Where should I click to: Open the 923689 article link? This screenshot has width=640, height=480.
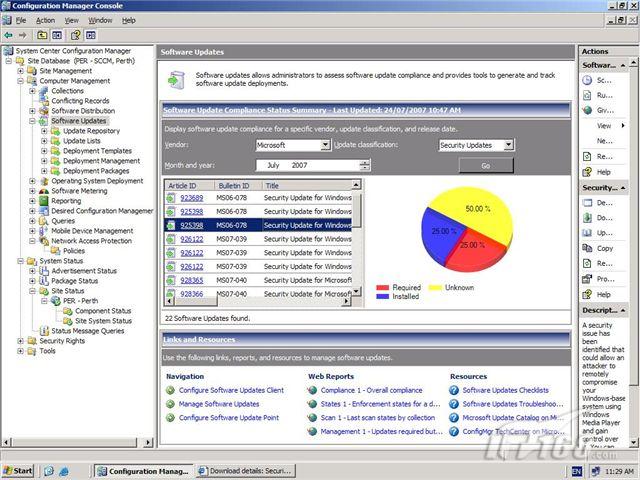click(x=192, y=198)
